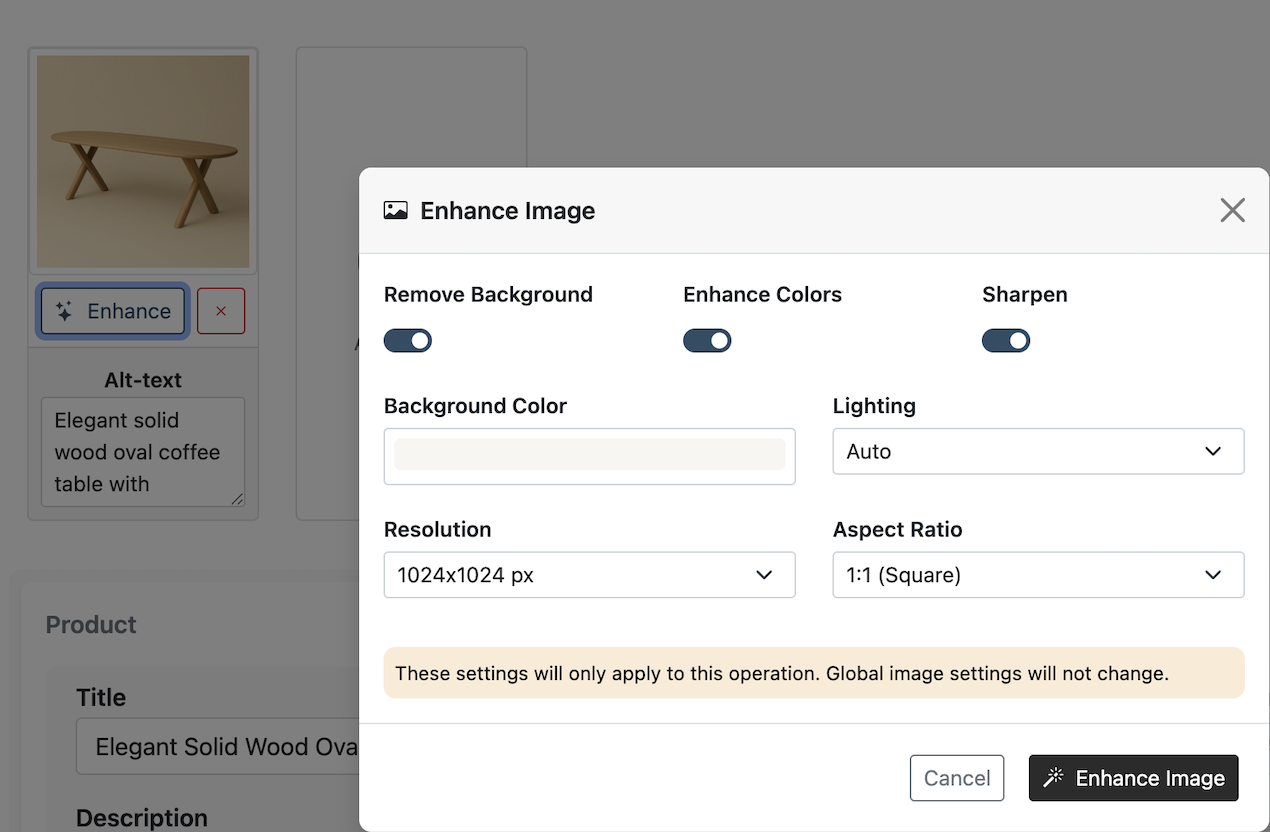Click the red × to delete the table image

tap(220, 311)
